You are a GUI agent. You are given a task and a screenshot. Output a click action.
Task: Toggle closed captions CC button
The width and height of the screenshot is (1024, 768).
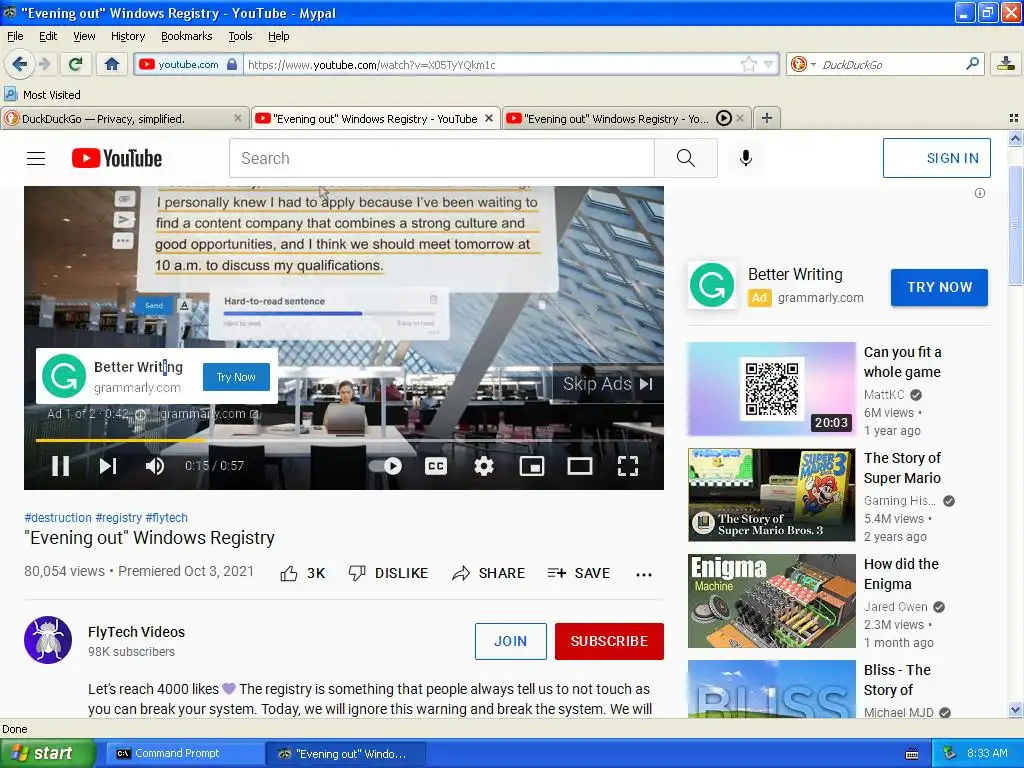[436, 466]
